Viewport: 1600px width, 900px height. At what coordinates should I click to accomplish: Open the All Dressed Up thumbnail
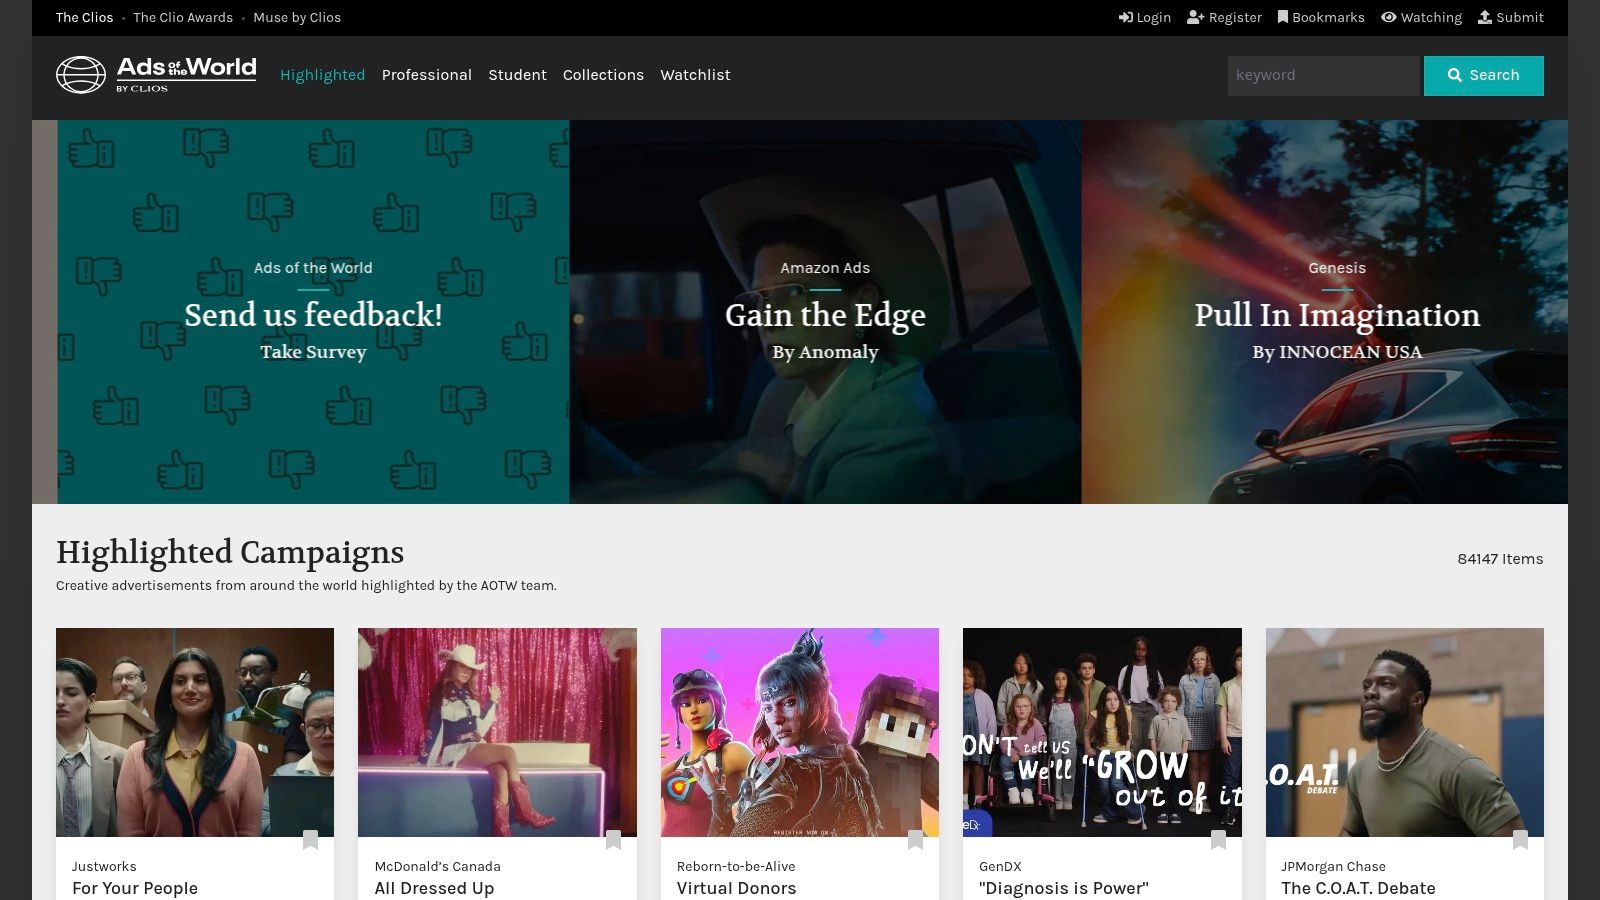[x=497, y=732]
